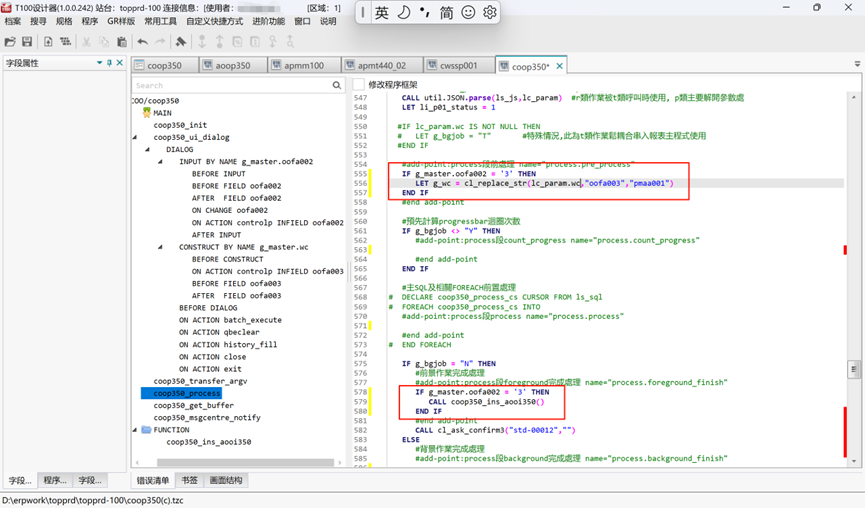Image resolution: width=865 pixels, height=508 pixels.
Task: Click the IME half-moon width icon
Action: pos(404,13)
